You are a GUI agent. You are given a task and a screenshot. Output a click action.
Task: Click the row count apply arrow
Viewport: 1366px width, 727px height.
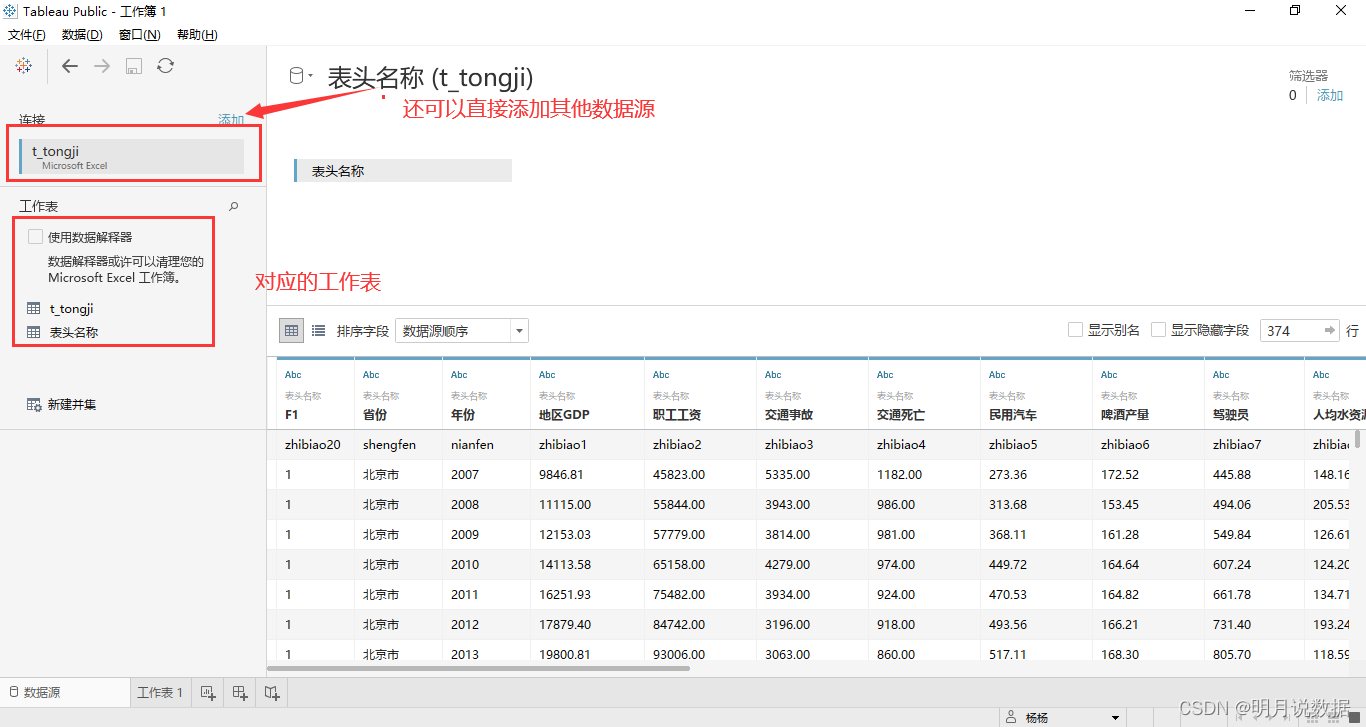[1330, 330]
